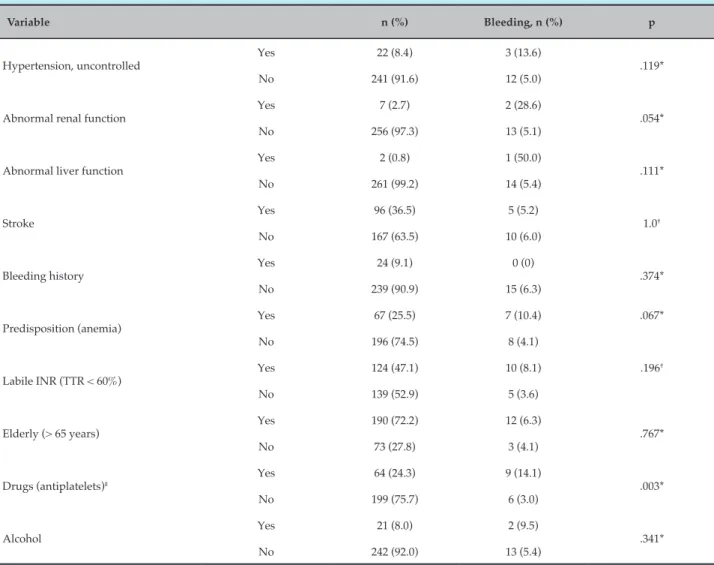Select the 'Variable' column header
Image resolution: width=714 pixels, height=565 pixels.
28,22
